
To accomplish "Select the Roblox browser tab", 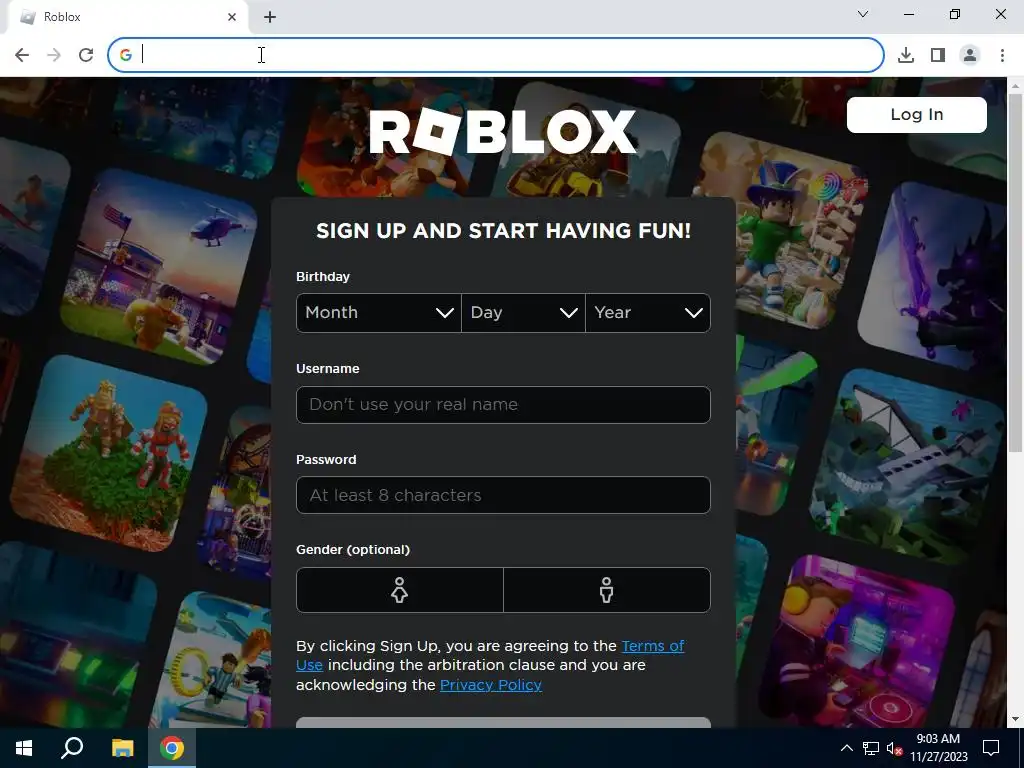I will coord(127,17).
